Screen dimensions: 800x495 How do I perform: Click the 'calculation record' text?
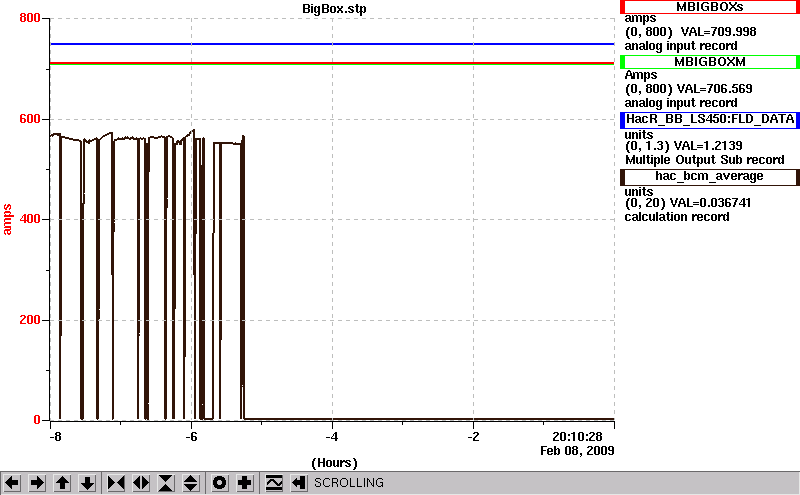677,217
